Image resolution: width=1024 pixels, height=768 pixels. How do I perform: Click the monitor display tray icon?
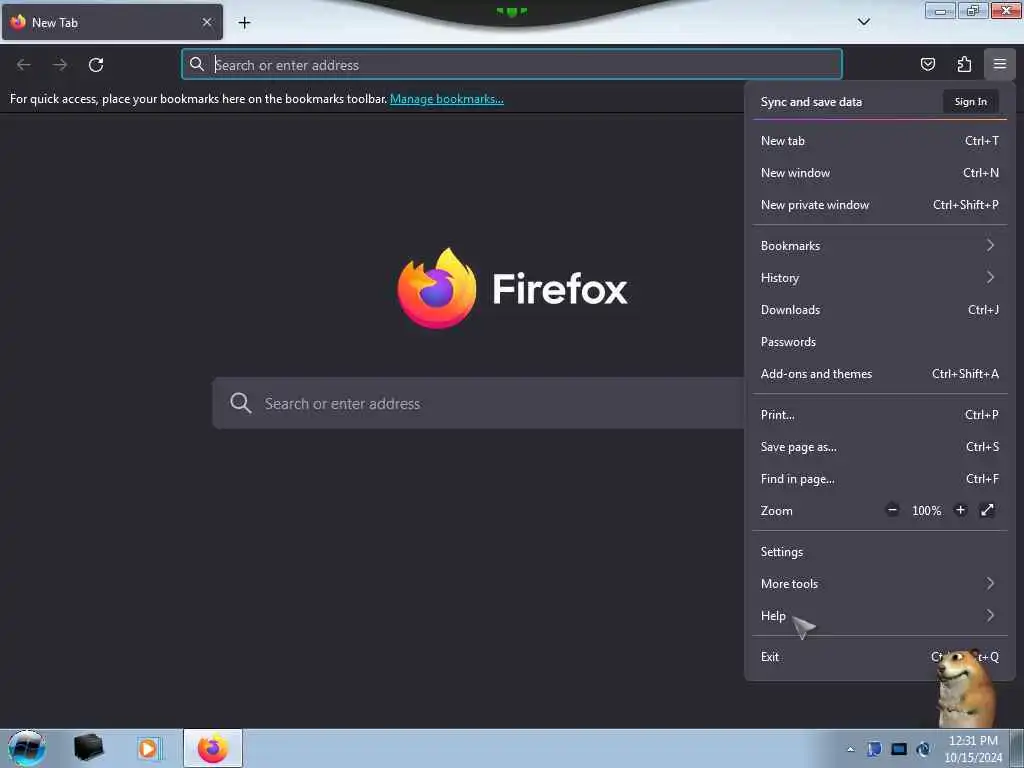[x=899, y=749]
